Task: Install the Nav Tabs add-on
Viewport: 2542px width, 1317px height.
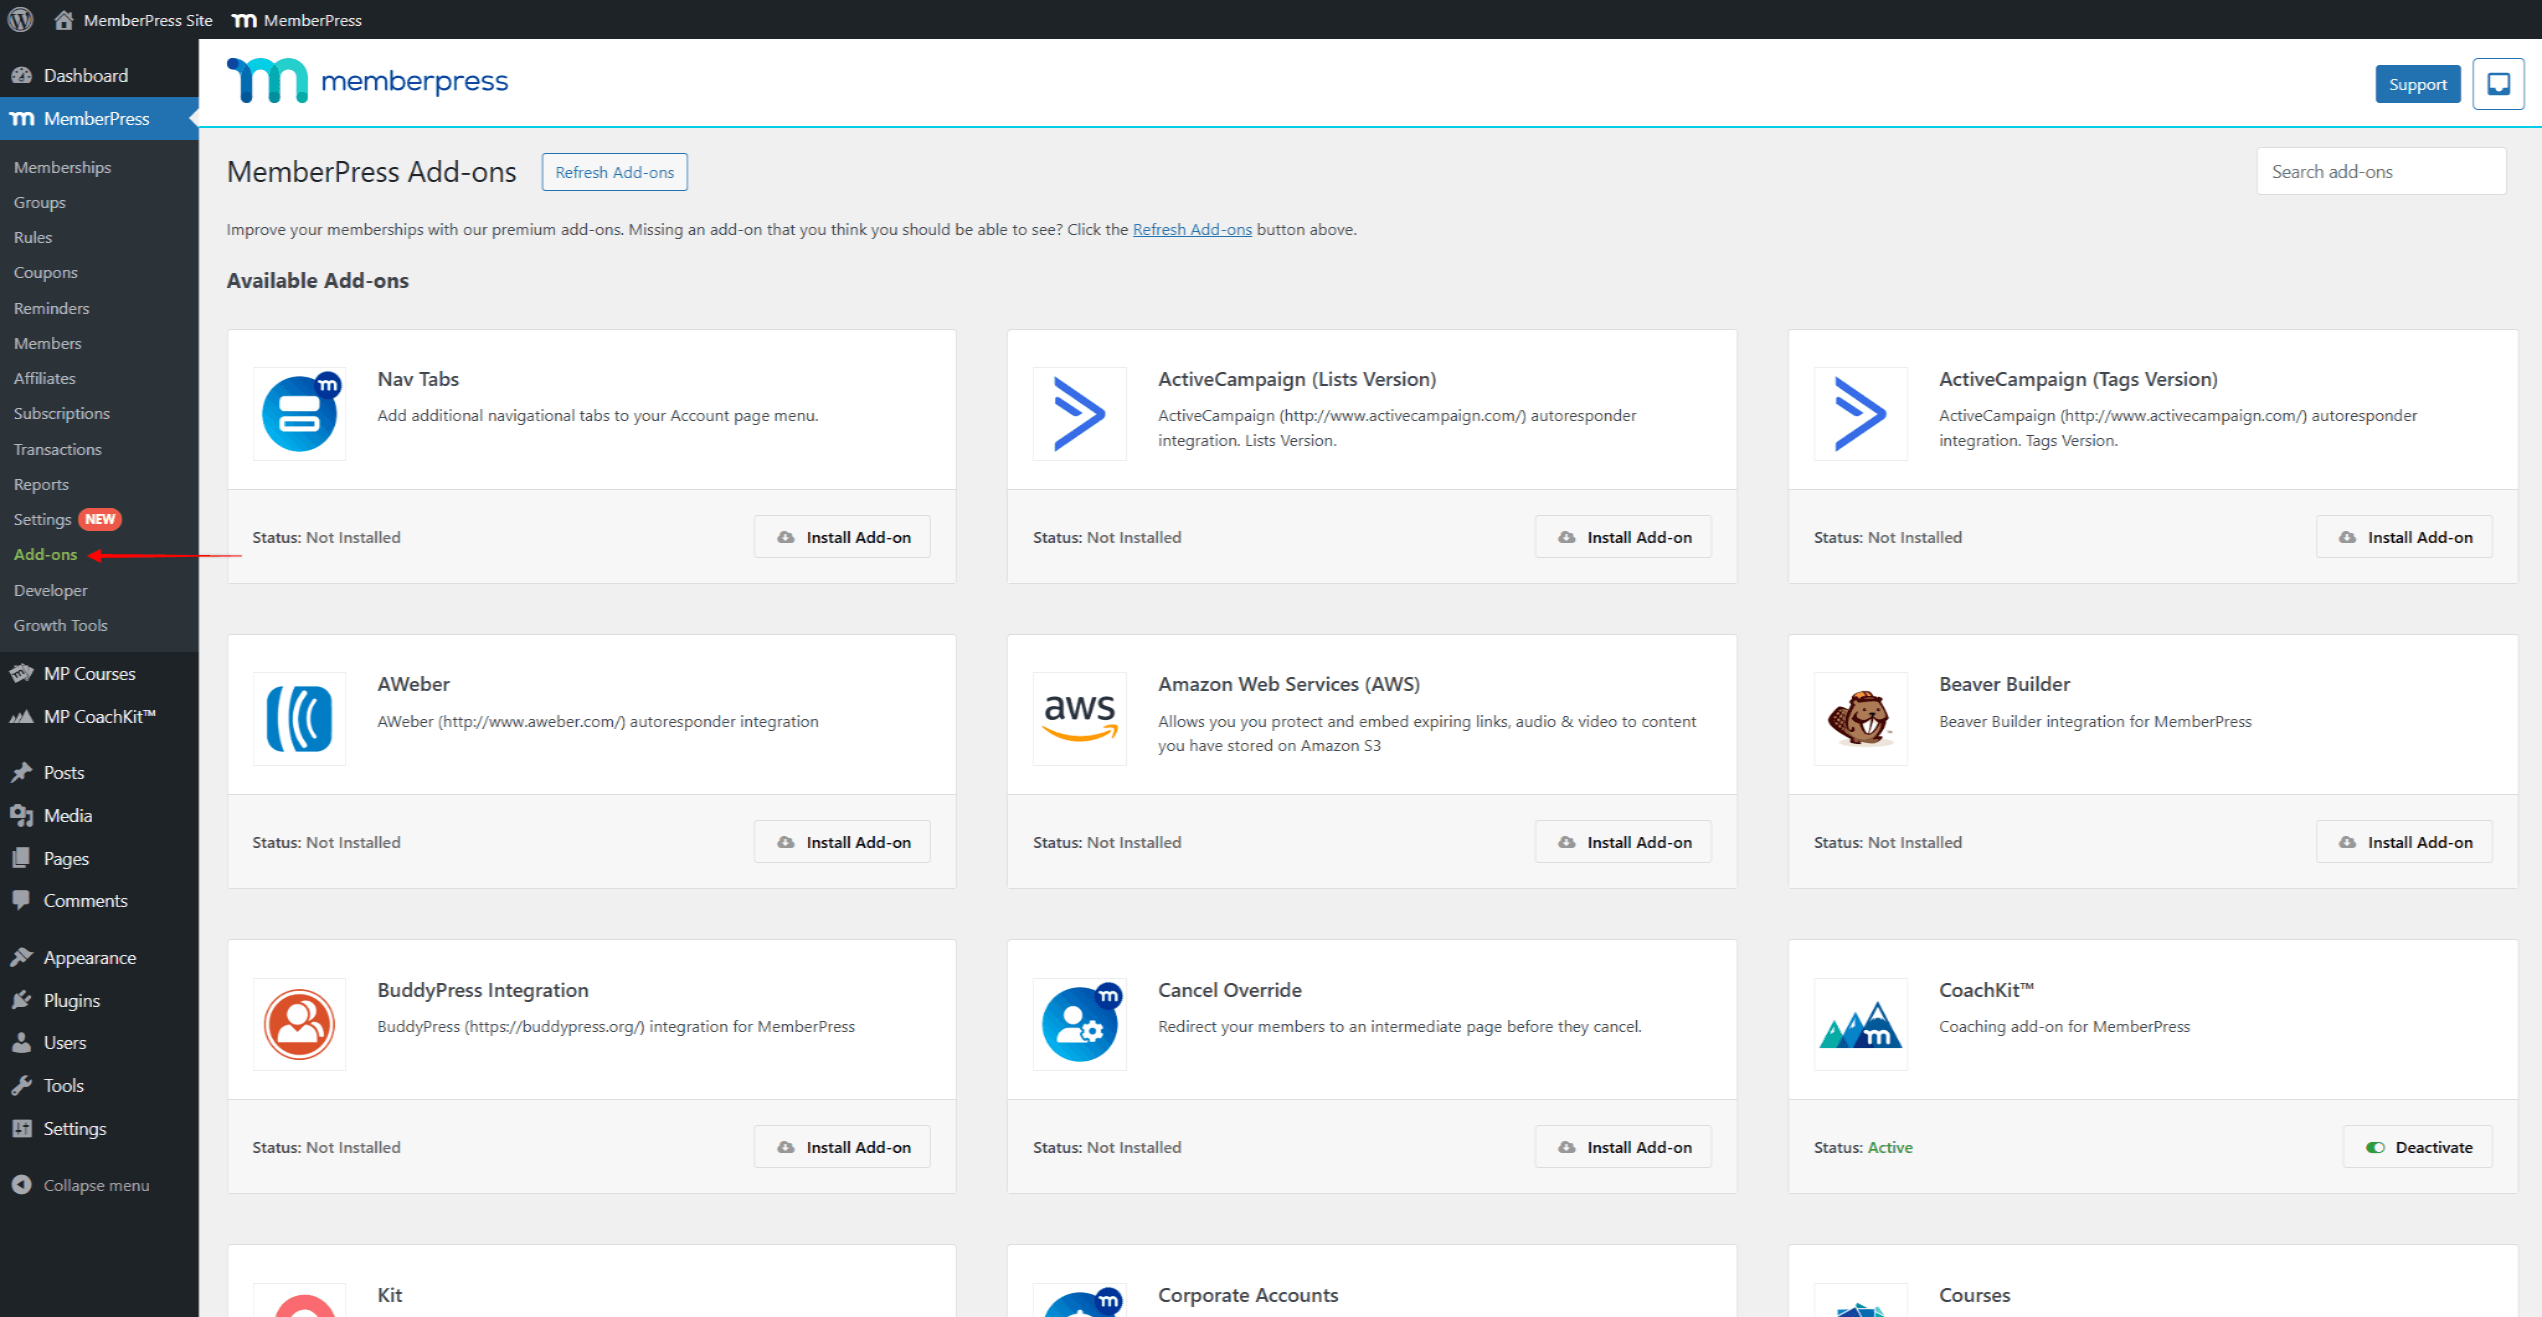Action: point(842,537)
